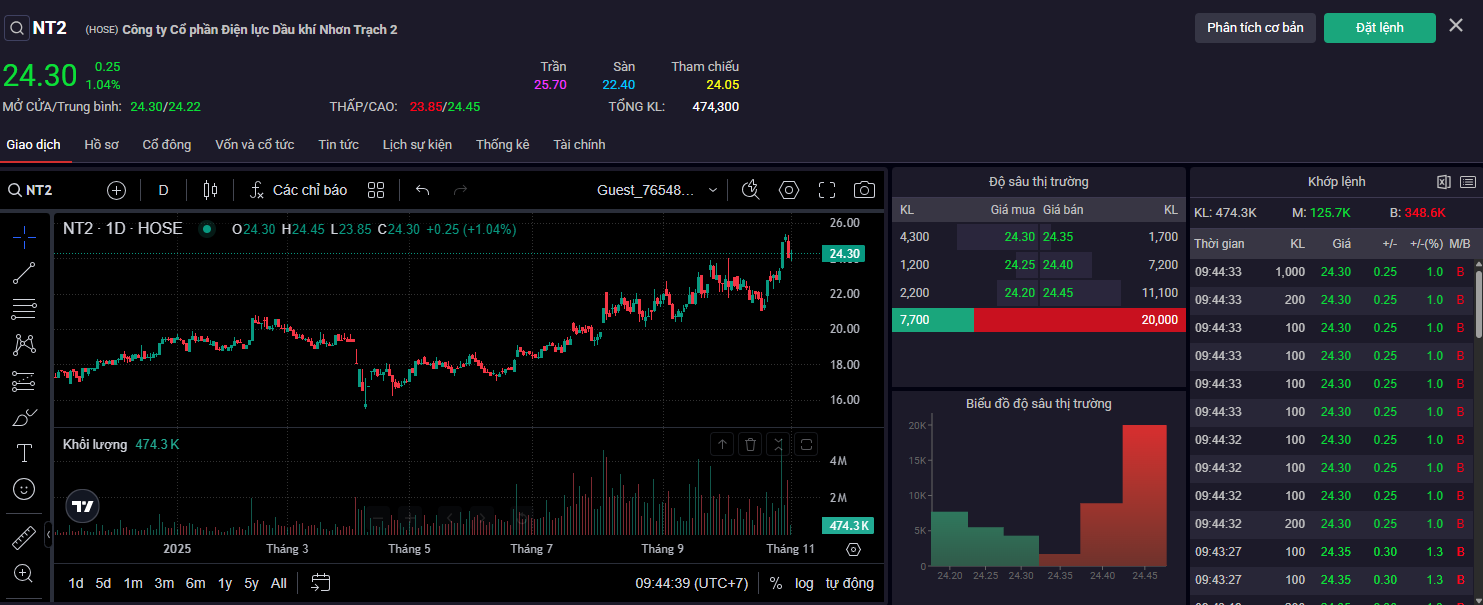Image resolution: width=1483 pixels, height=605 pixels.
Task: Export matched orders to Excel
Action: click(x=1443, y=182)
